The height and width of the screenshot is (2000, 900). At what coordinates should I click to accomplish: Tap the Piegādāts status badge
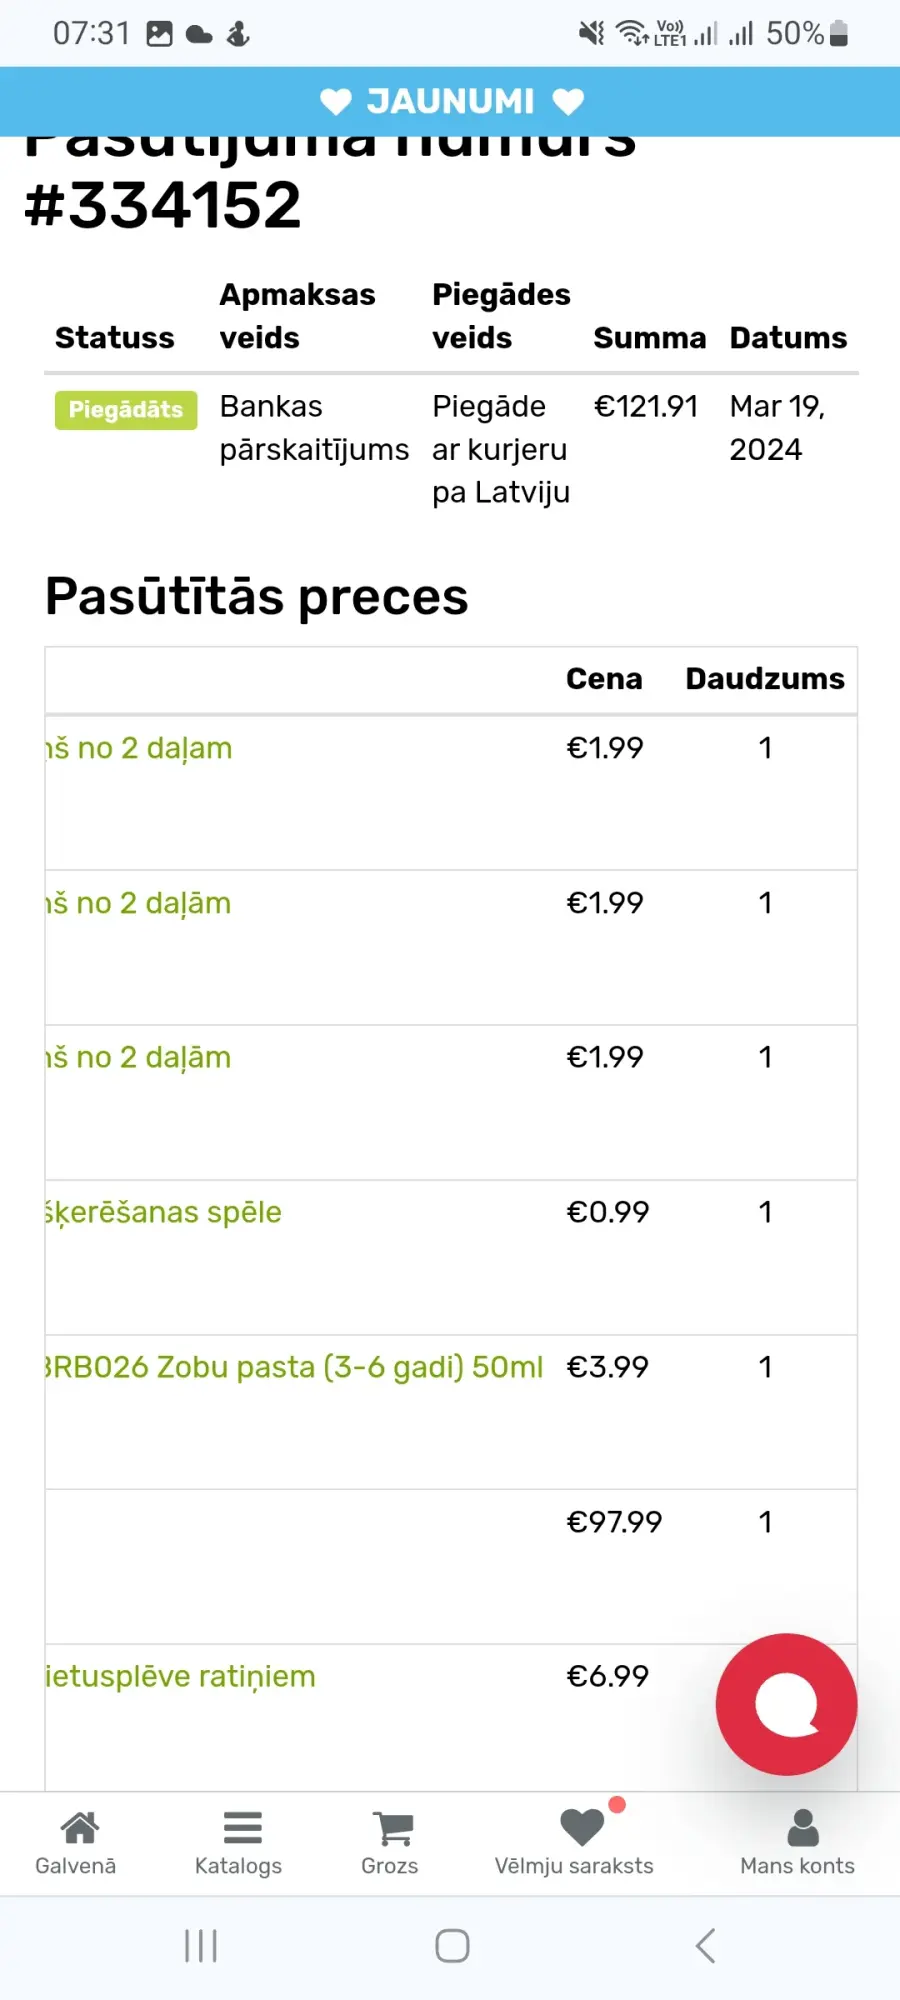(x=126, y=410)
